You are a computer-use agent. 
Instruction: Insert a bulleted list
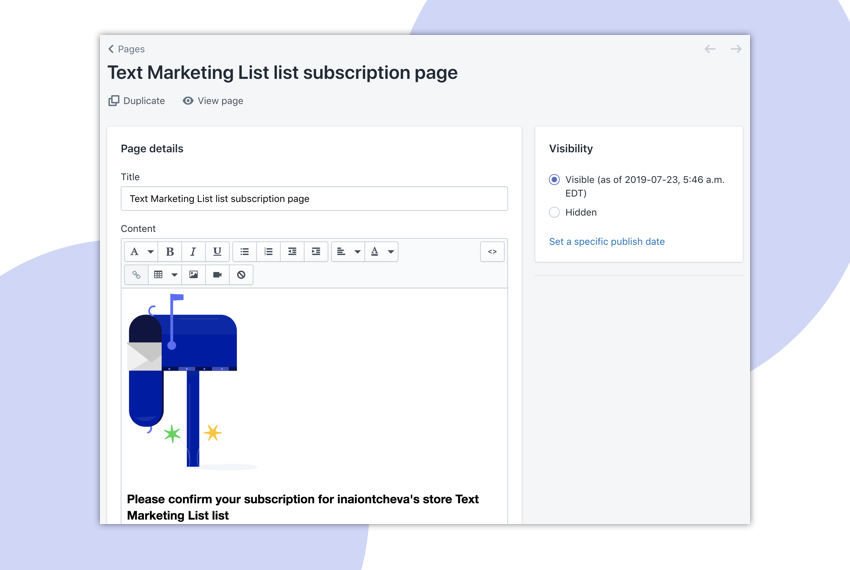tap(244, 252)
